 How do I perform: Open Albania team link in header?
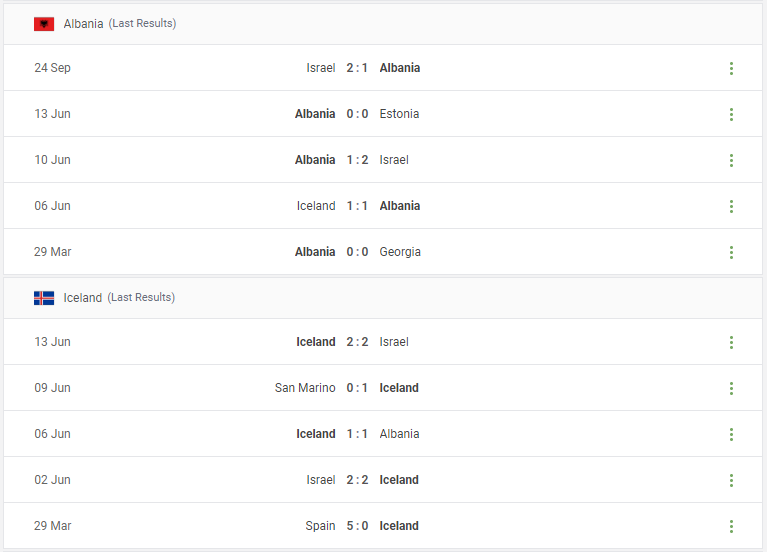(x=83, y=23)
